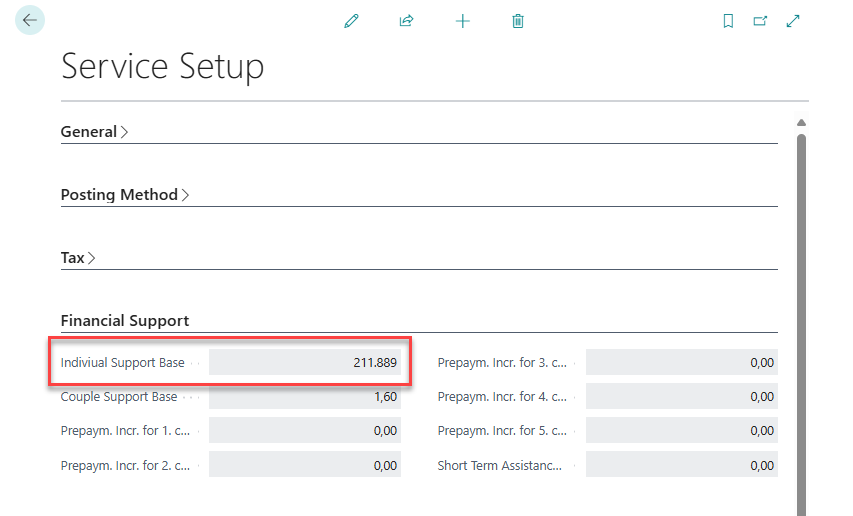This screenshot has height=516, width=853.
Task: Open page in new window icon
Action: pos(760,21)
